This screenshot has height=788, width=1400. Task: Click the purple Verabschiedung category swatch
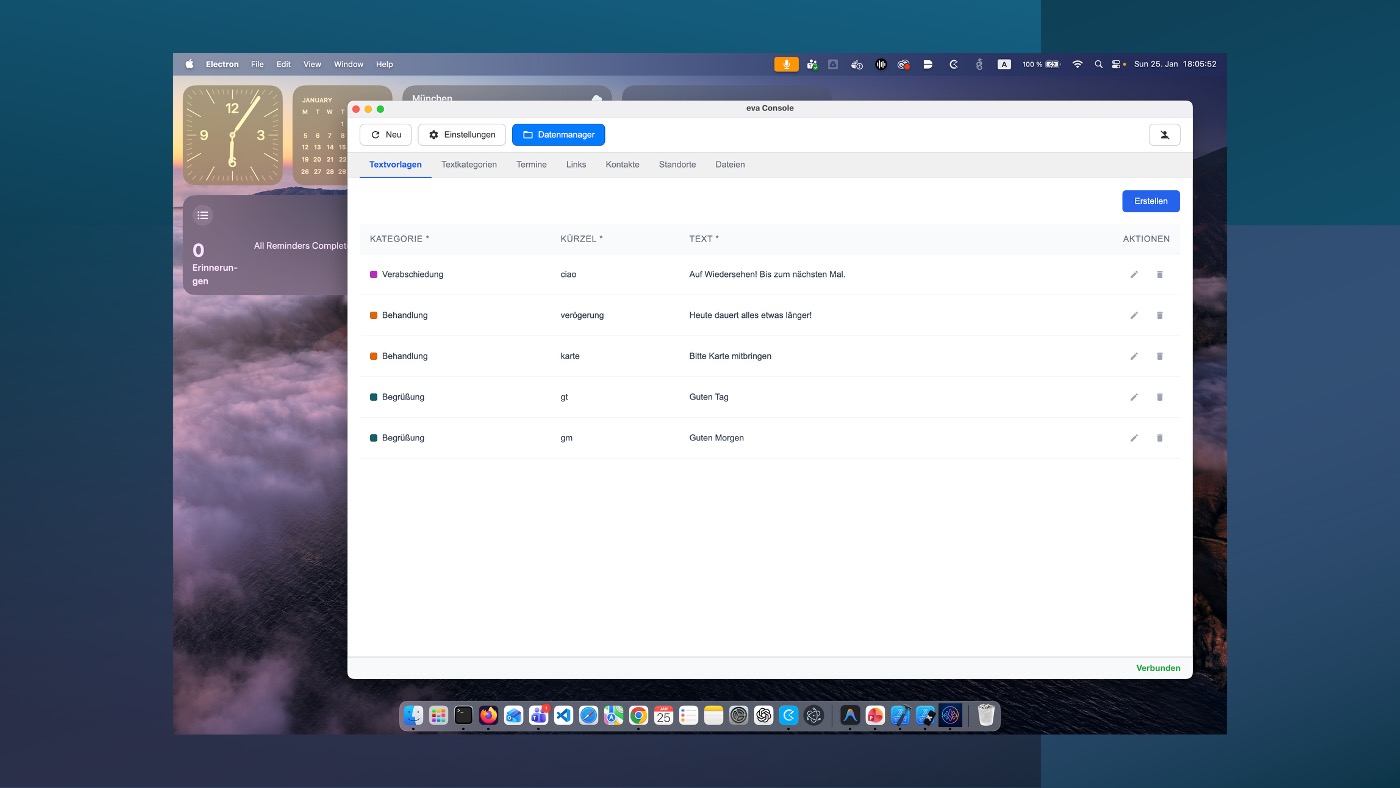click(374, 274)
